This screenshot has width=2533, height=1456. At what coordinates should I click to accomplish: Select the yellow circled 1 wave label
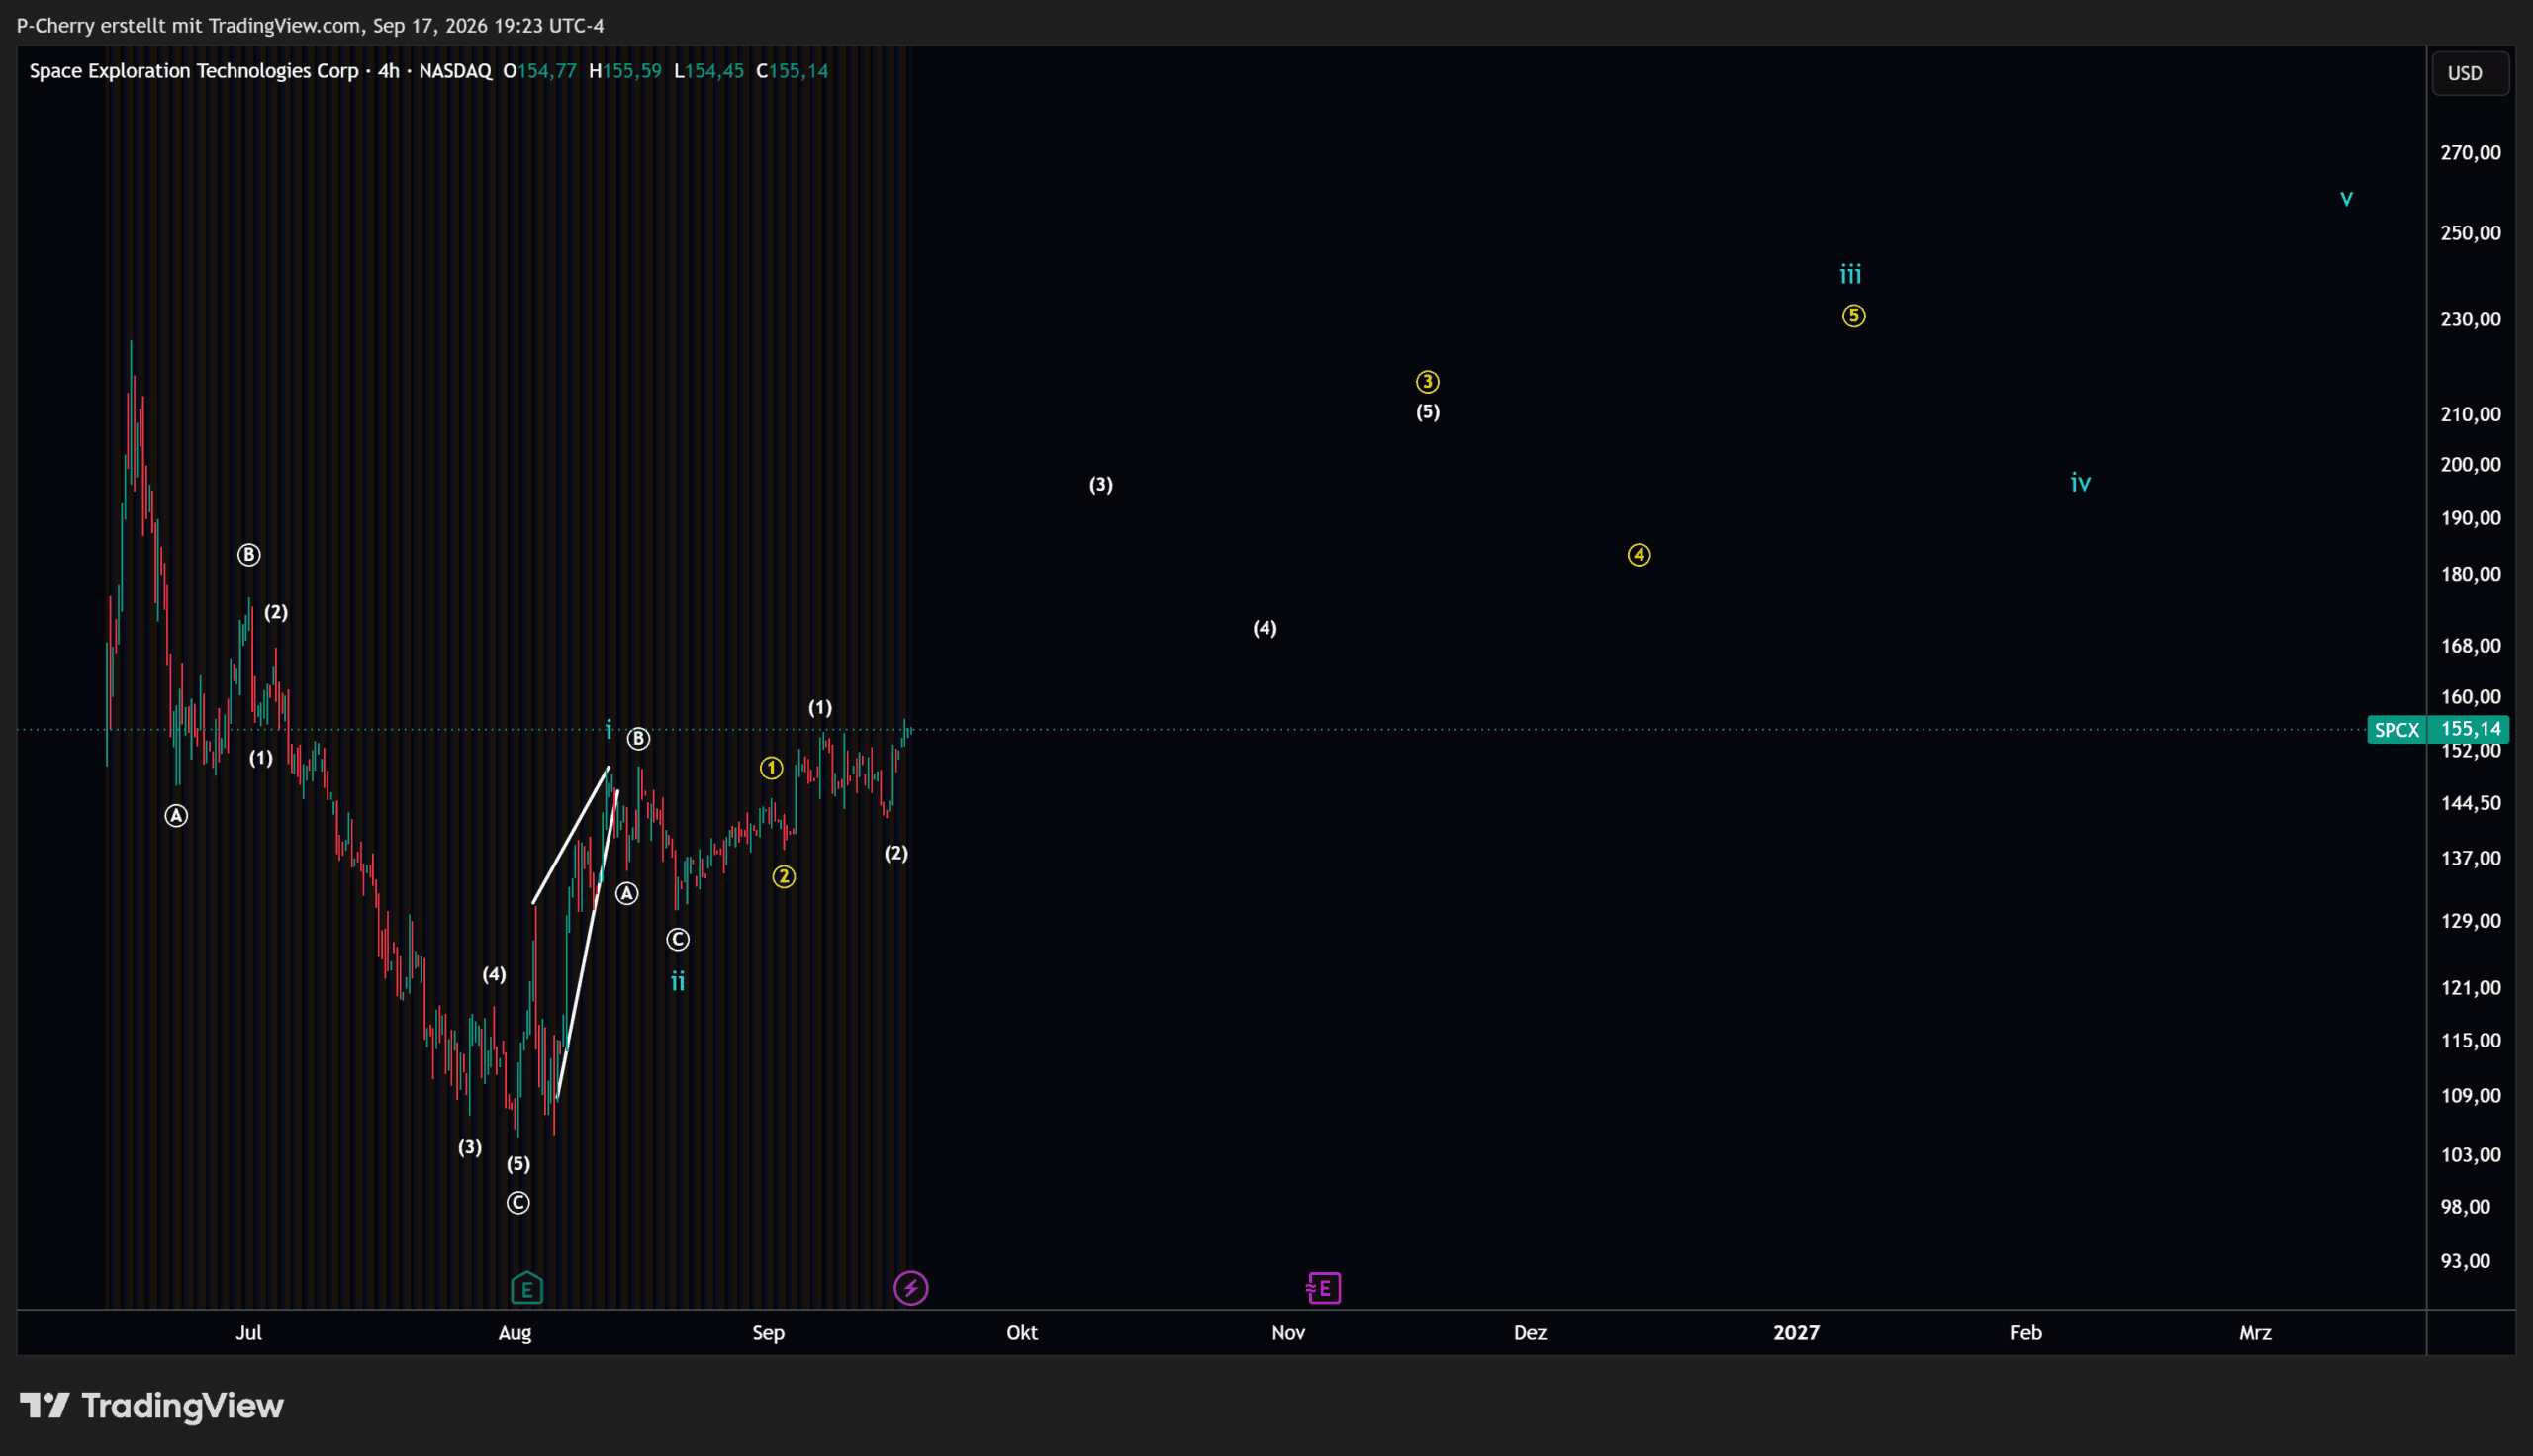tap(771, 768)
